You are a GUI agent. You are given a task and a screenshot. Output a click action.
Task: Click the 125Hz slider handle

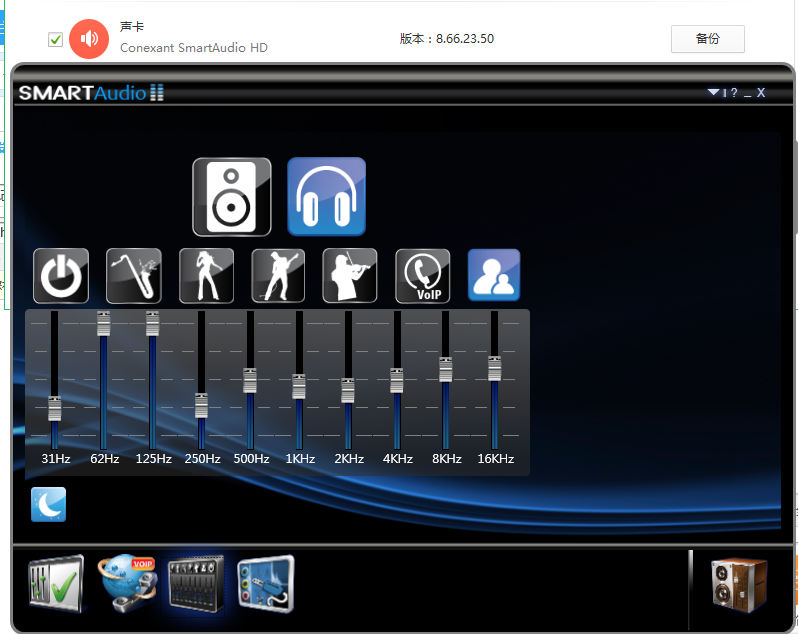(x=153, y=324)
